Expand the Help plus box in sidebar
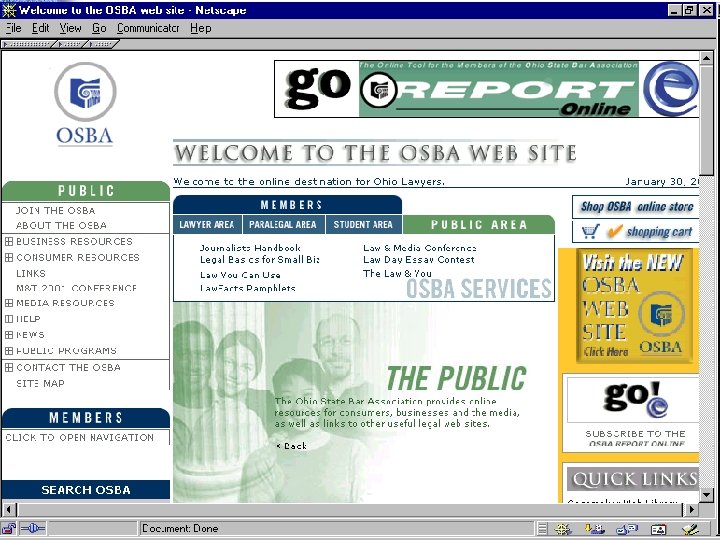Image resolution: width=720 pixels, height=540 pixels. pos(9,319)
